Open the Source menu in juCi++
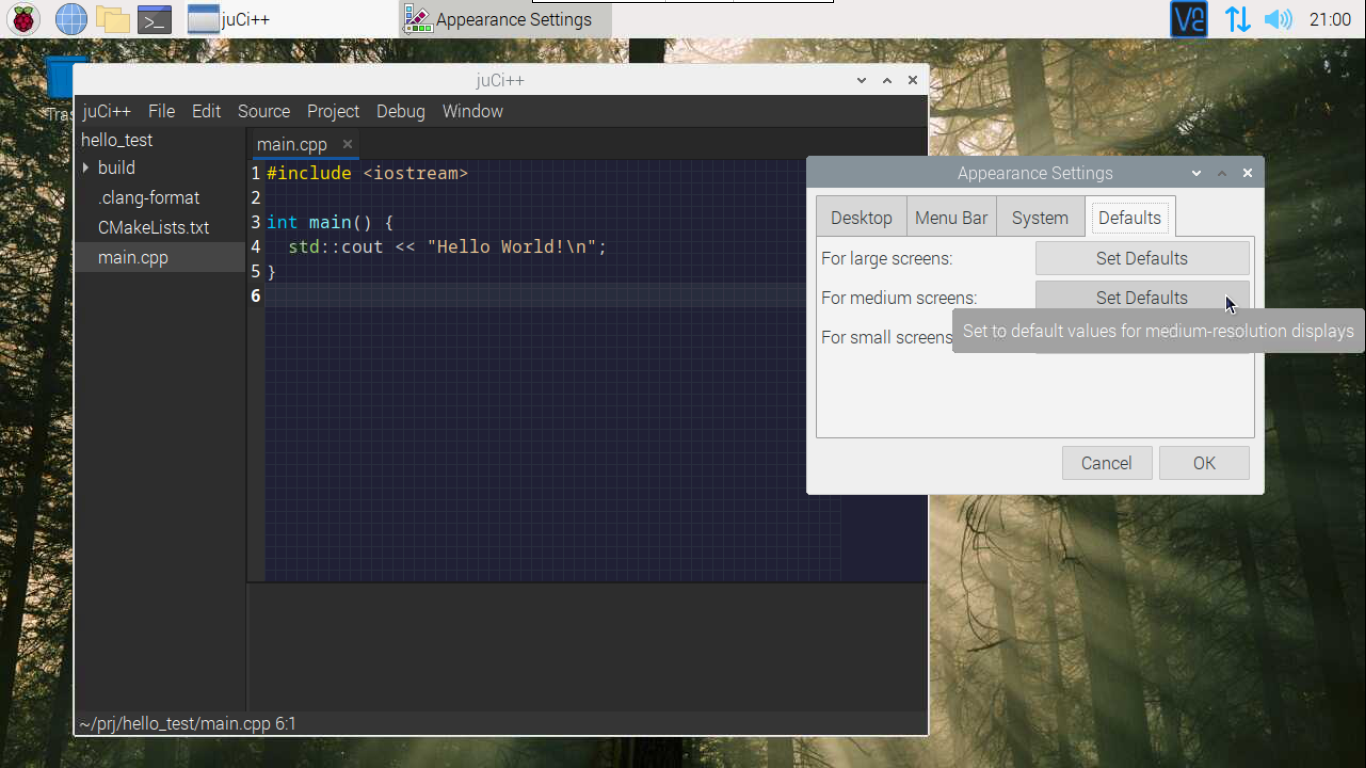 [x=263, y=111]
